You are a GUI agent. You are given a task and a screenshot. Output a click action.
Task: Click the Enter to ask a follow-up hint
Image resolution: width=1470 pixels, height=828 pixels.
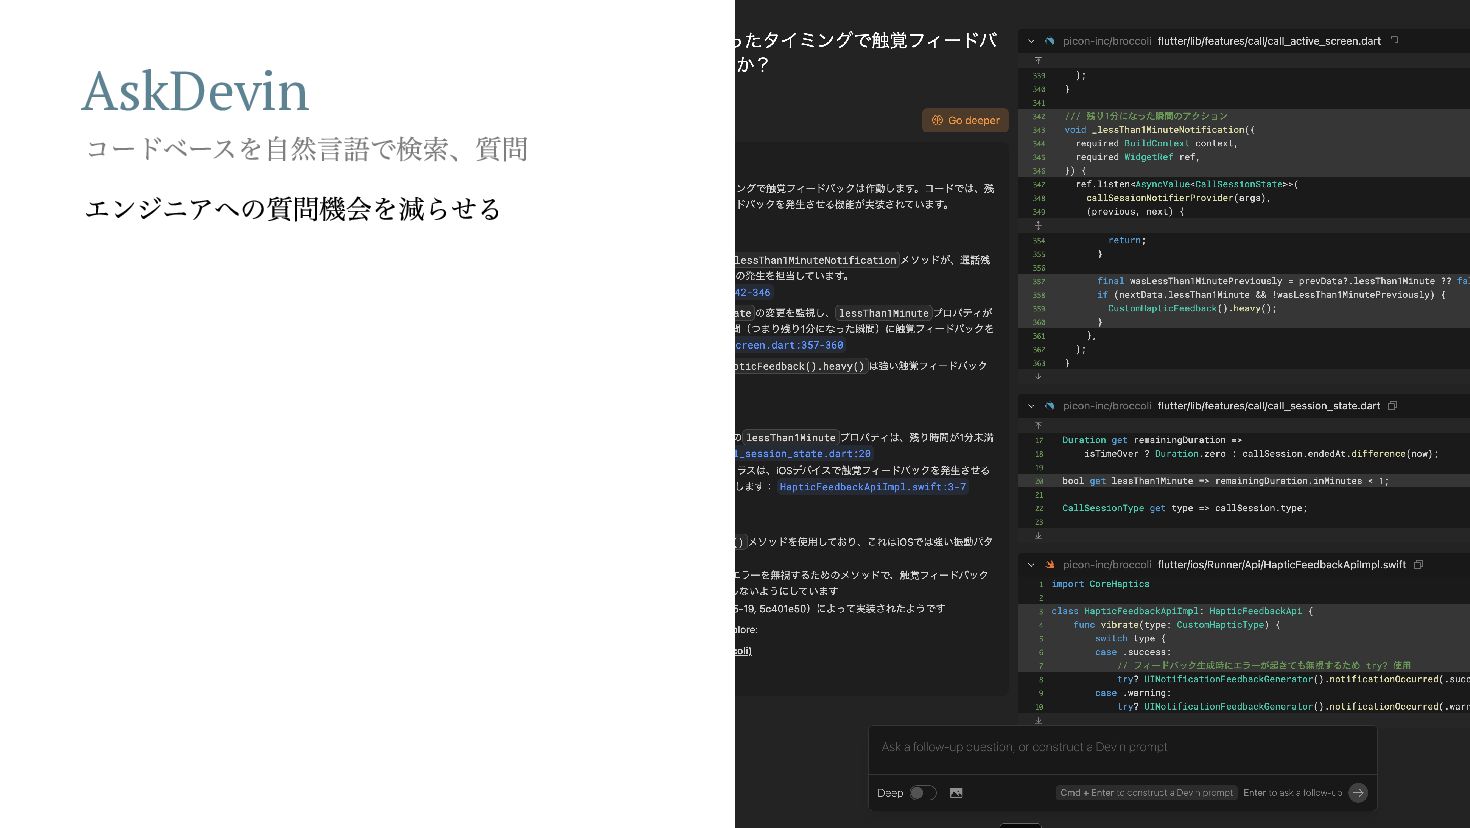click(x=1293, y=793)
